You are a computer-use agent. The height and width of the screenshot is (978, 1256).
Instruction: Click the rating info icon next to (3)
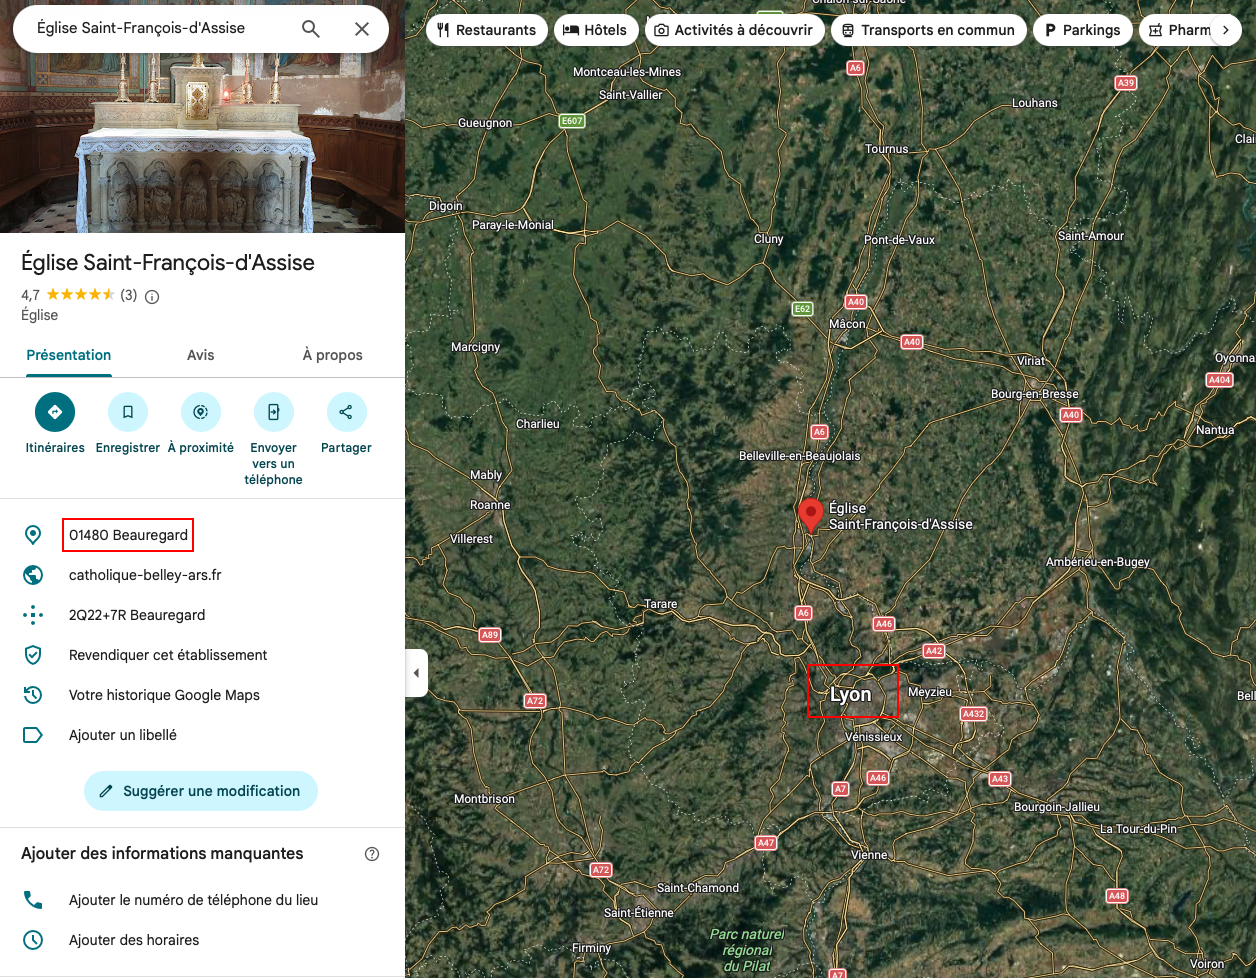[x=152, y=296]
